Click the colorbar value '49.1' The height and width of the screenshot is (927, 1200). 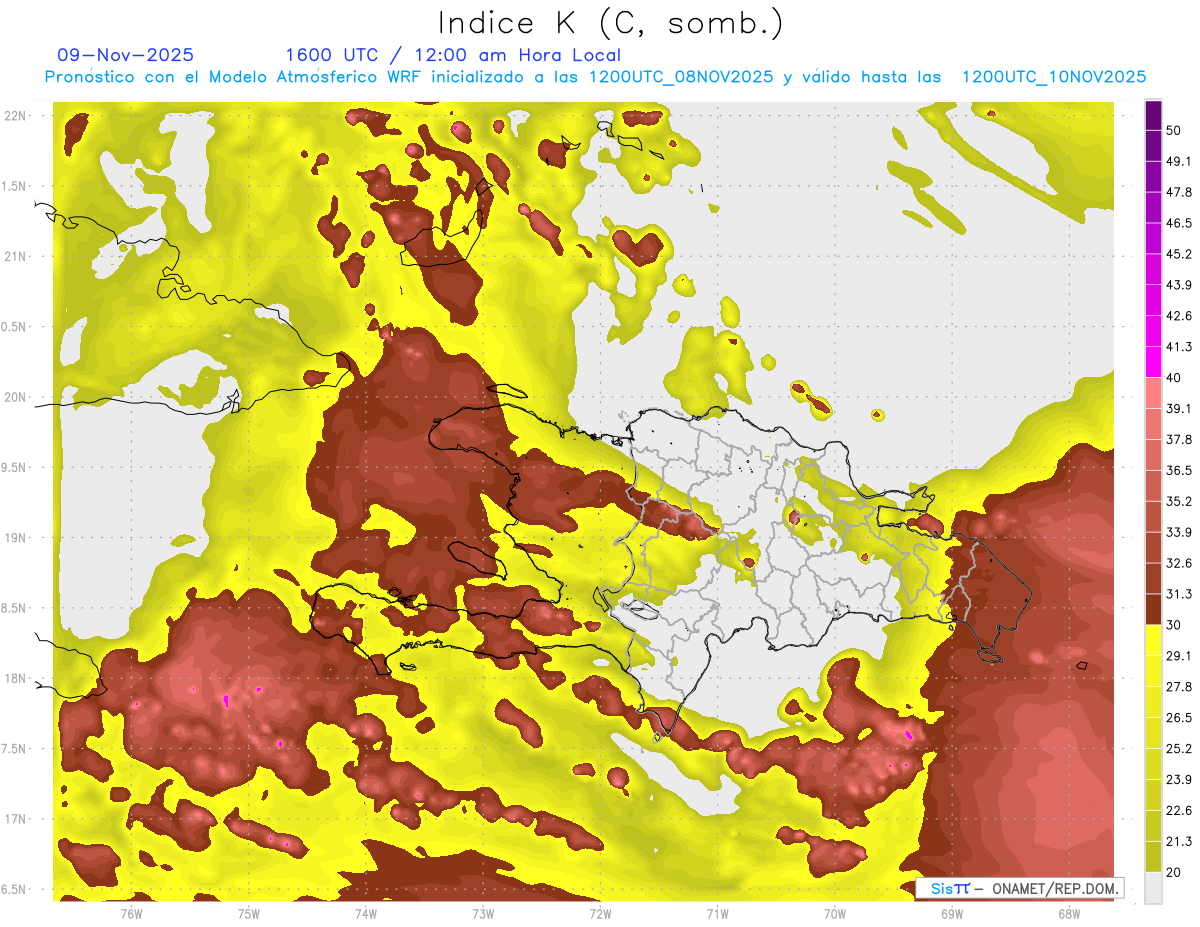[x=1179, y=161]
